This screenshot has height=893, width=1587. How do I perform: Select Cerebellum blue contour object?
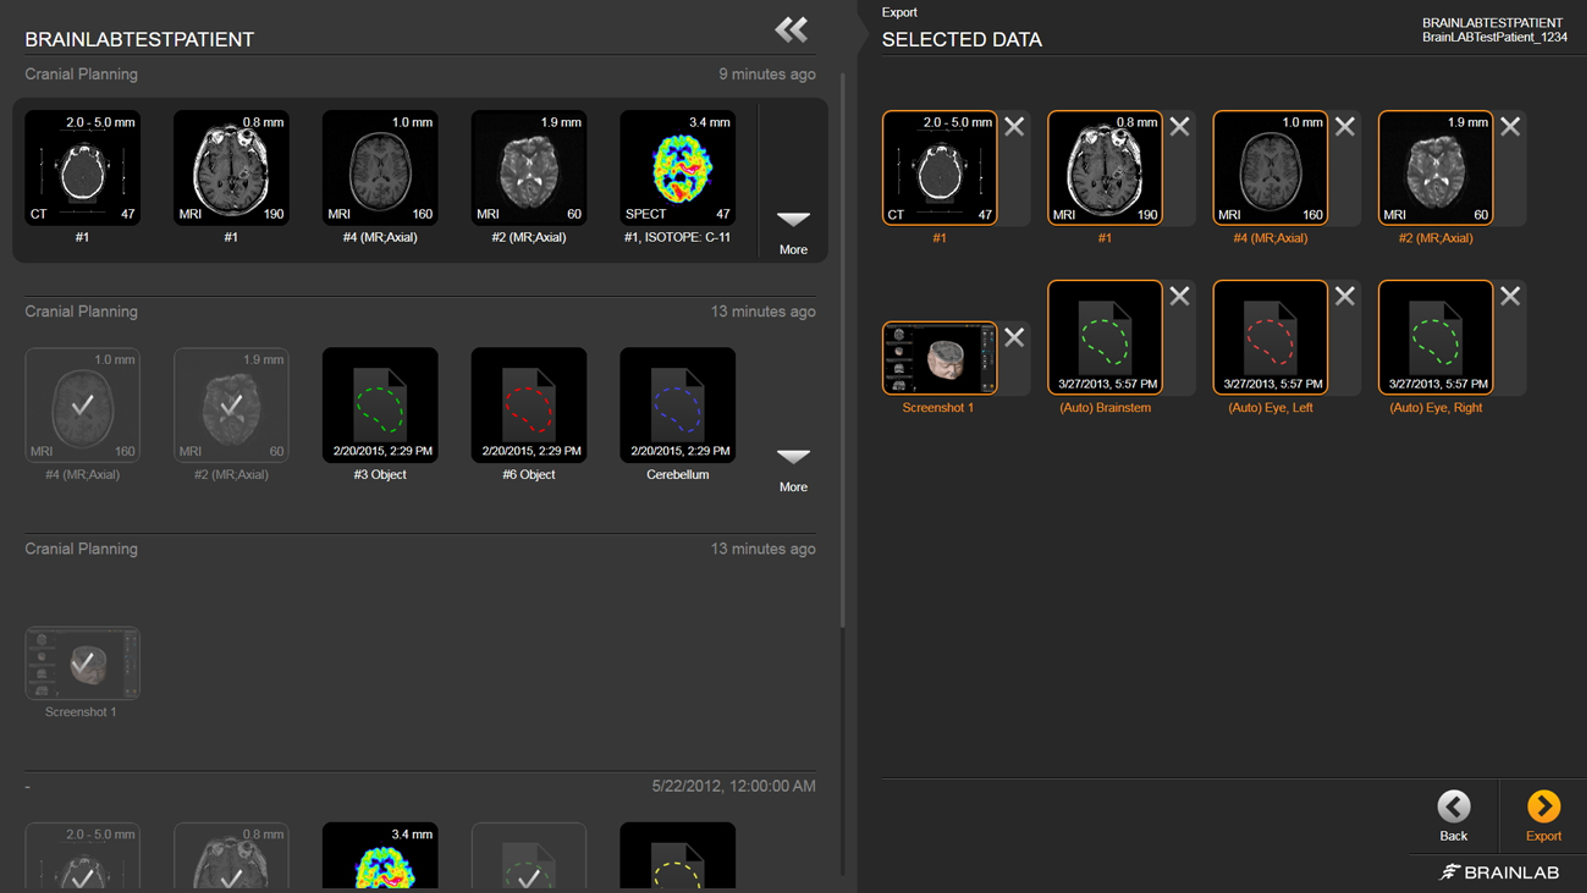(678, 405)
